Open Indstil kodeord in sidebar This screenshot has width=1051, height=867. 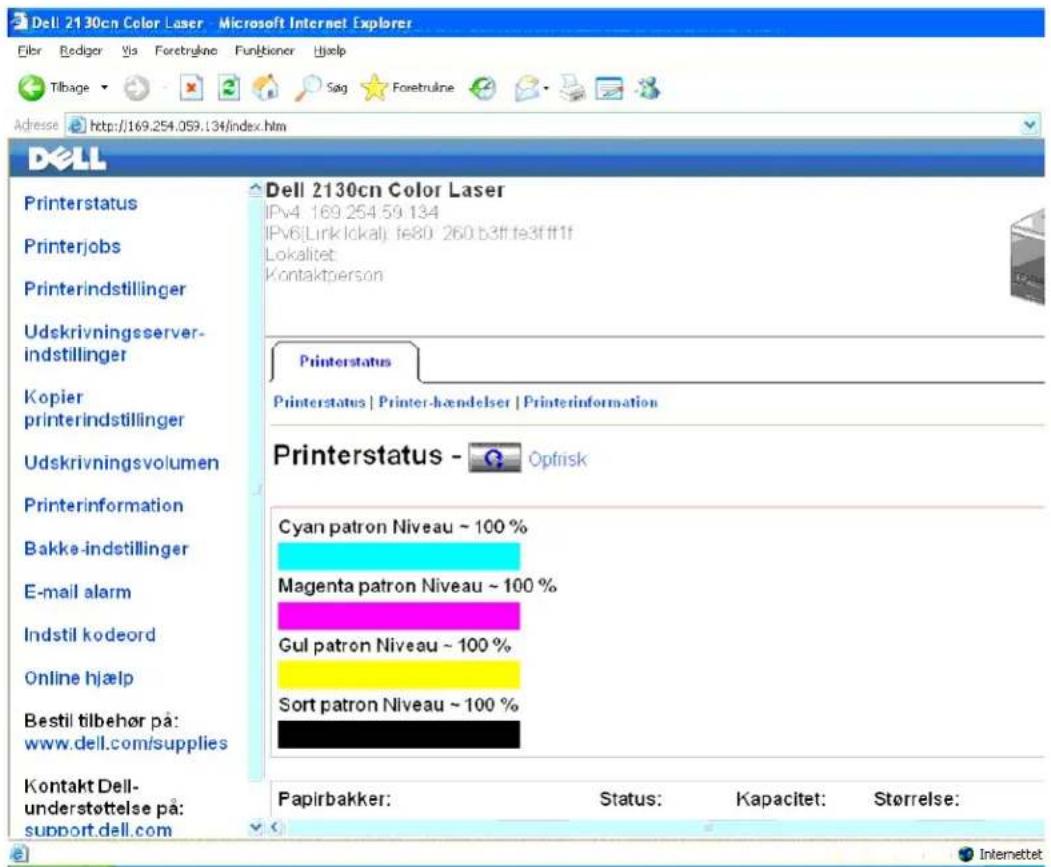[89, 634]
